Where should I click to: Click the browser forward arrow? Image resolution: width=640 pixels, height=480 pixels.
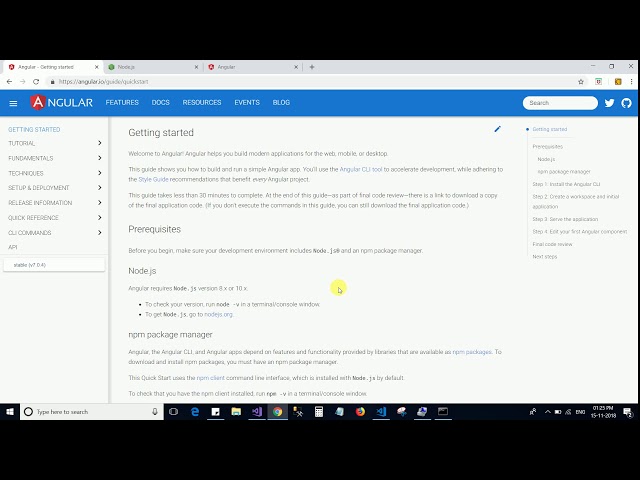(23, 82)
